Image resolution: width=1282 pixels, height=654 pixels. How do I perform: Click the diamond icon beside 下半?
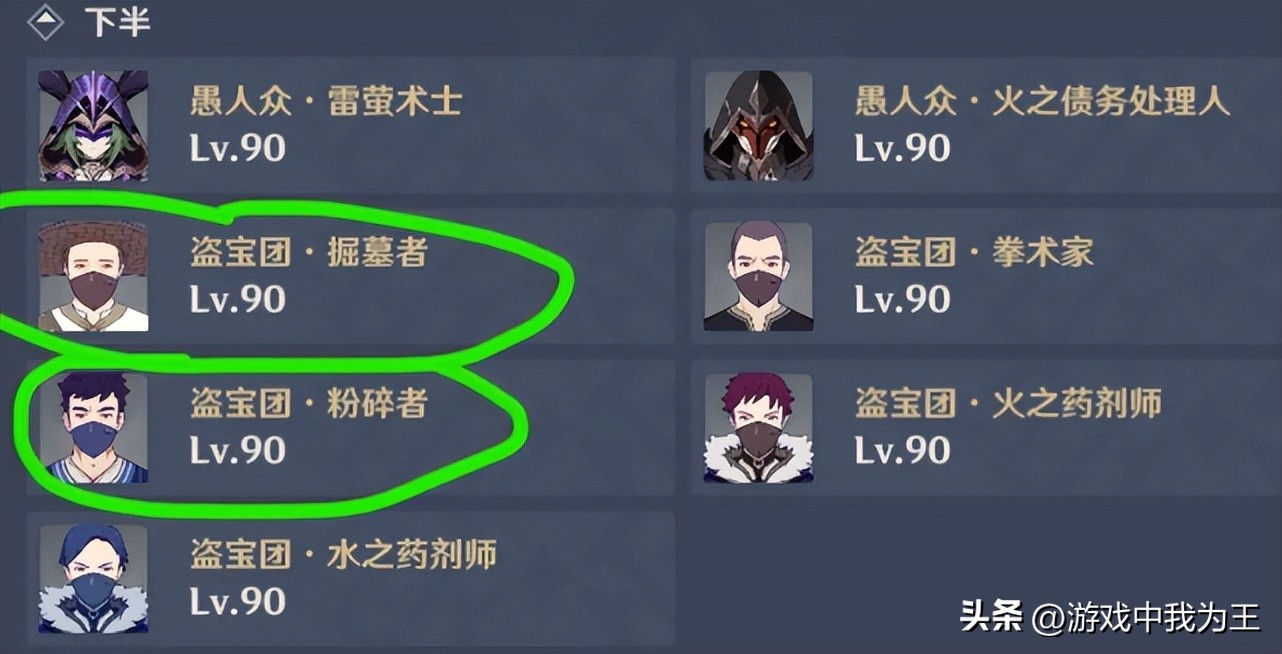pyautogui.click(x=46, y=22)
